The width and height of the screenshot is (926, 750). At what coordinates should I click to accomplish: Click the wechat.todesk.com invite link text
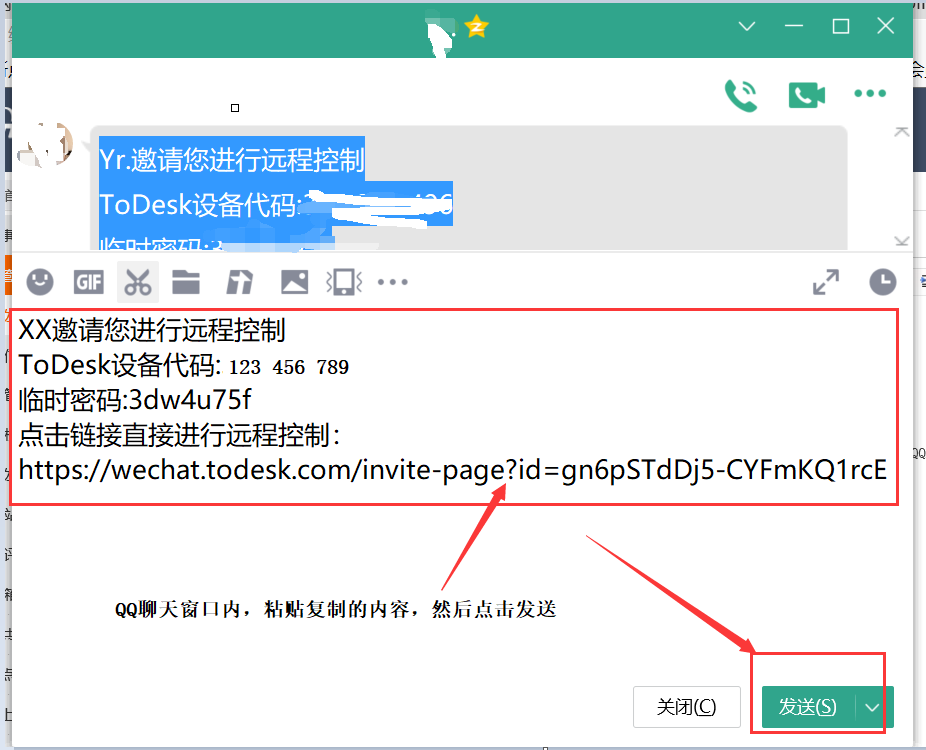click(452, 469)
